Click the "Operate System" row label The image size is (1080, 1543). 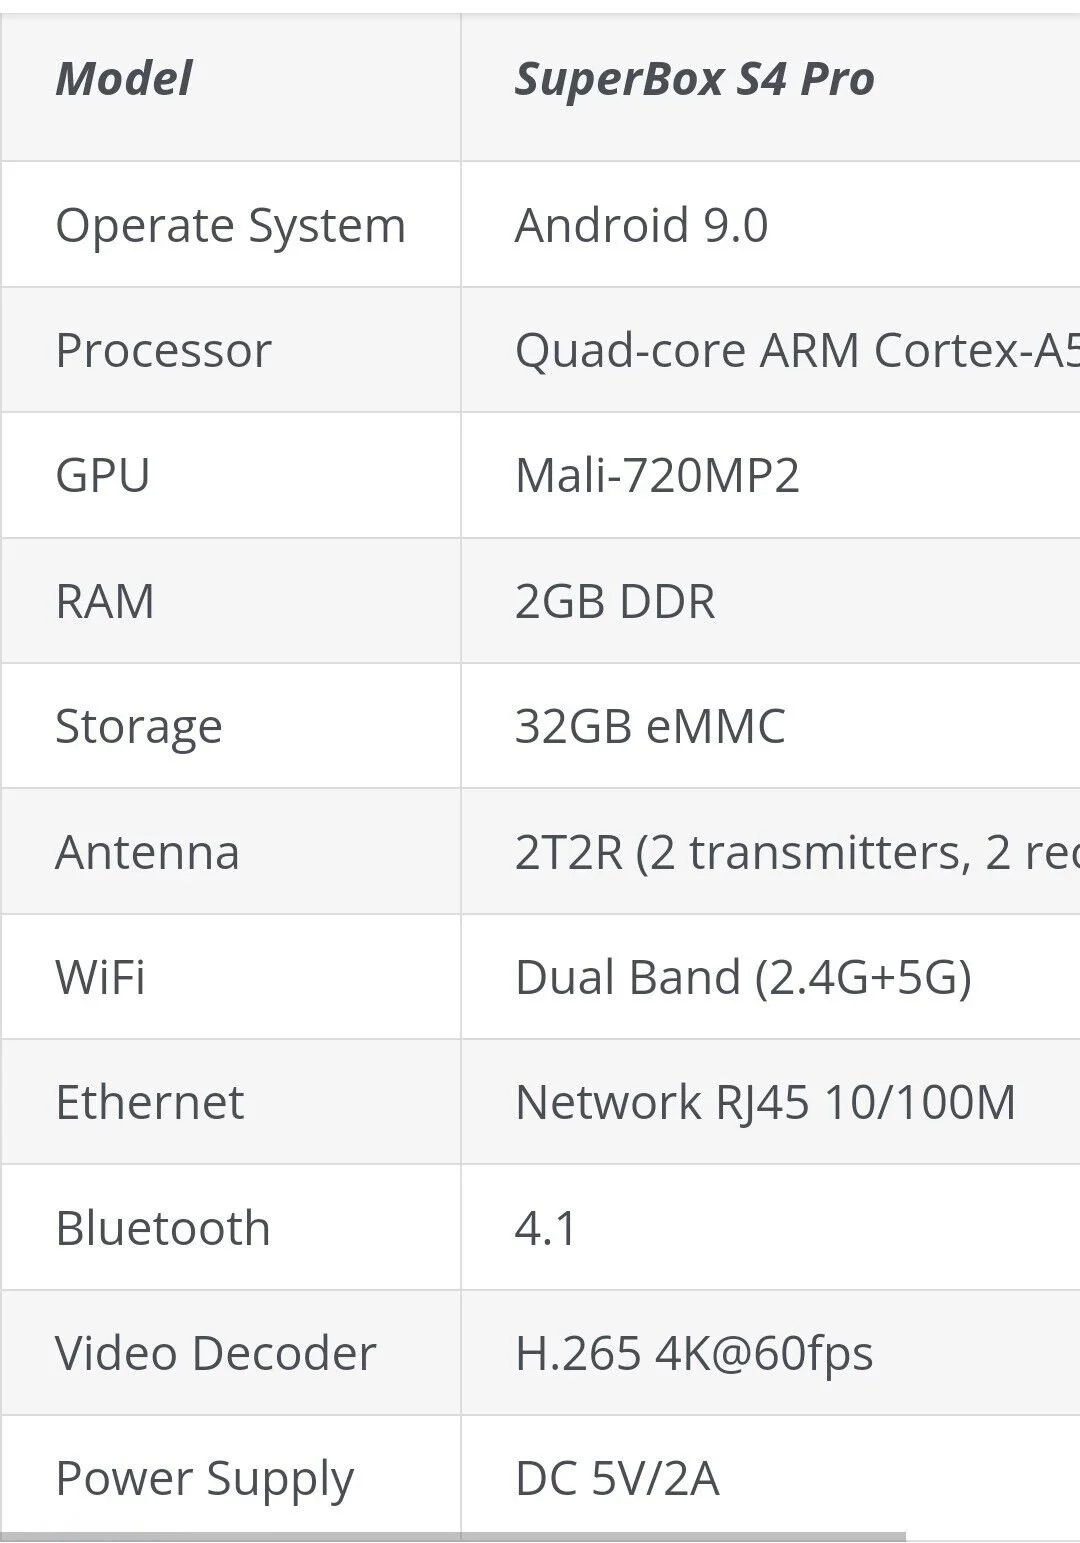click(x=230, y=225)
